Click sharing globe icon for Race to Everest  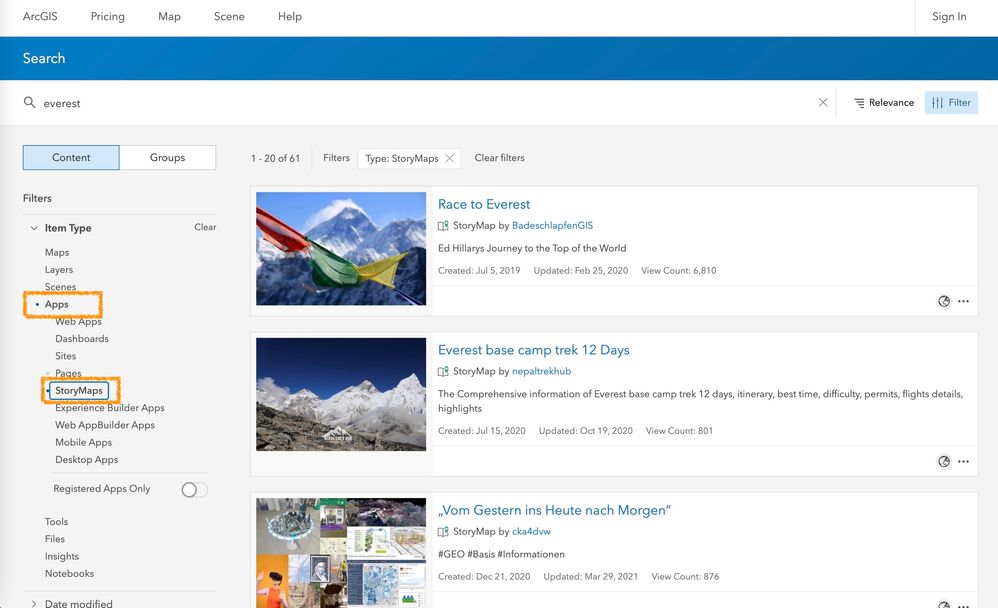click(x=944, y=301)
